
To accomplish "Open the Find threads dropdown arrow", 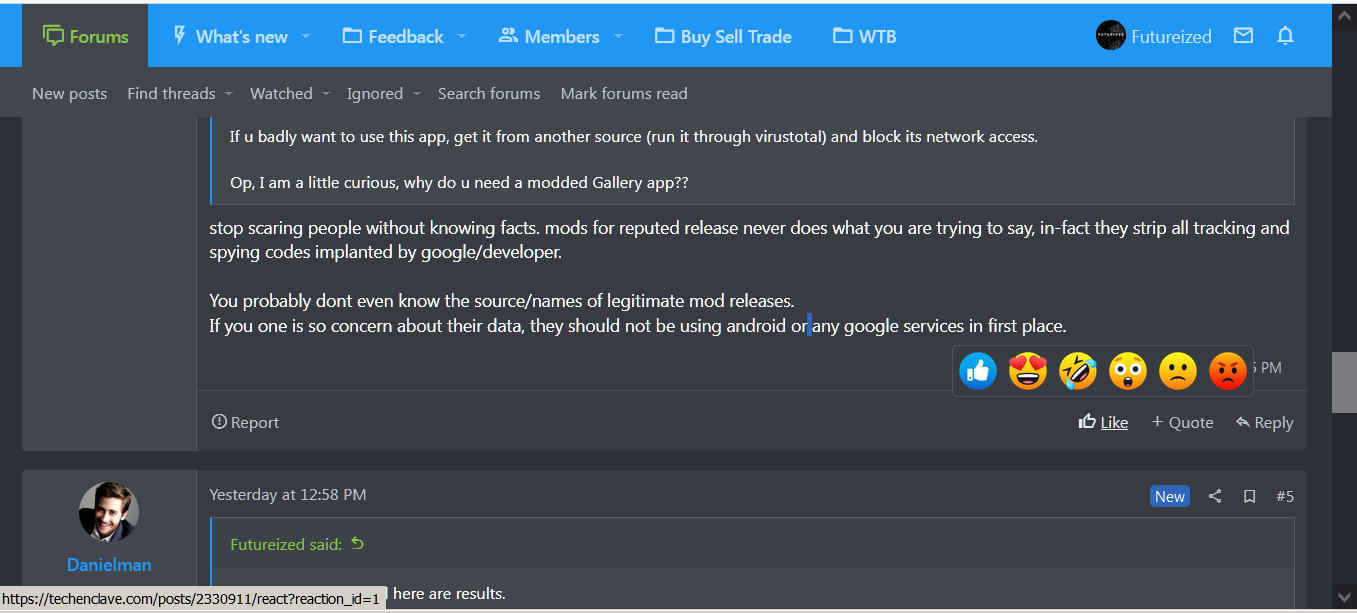I will (229, 93).
